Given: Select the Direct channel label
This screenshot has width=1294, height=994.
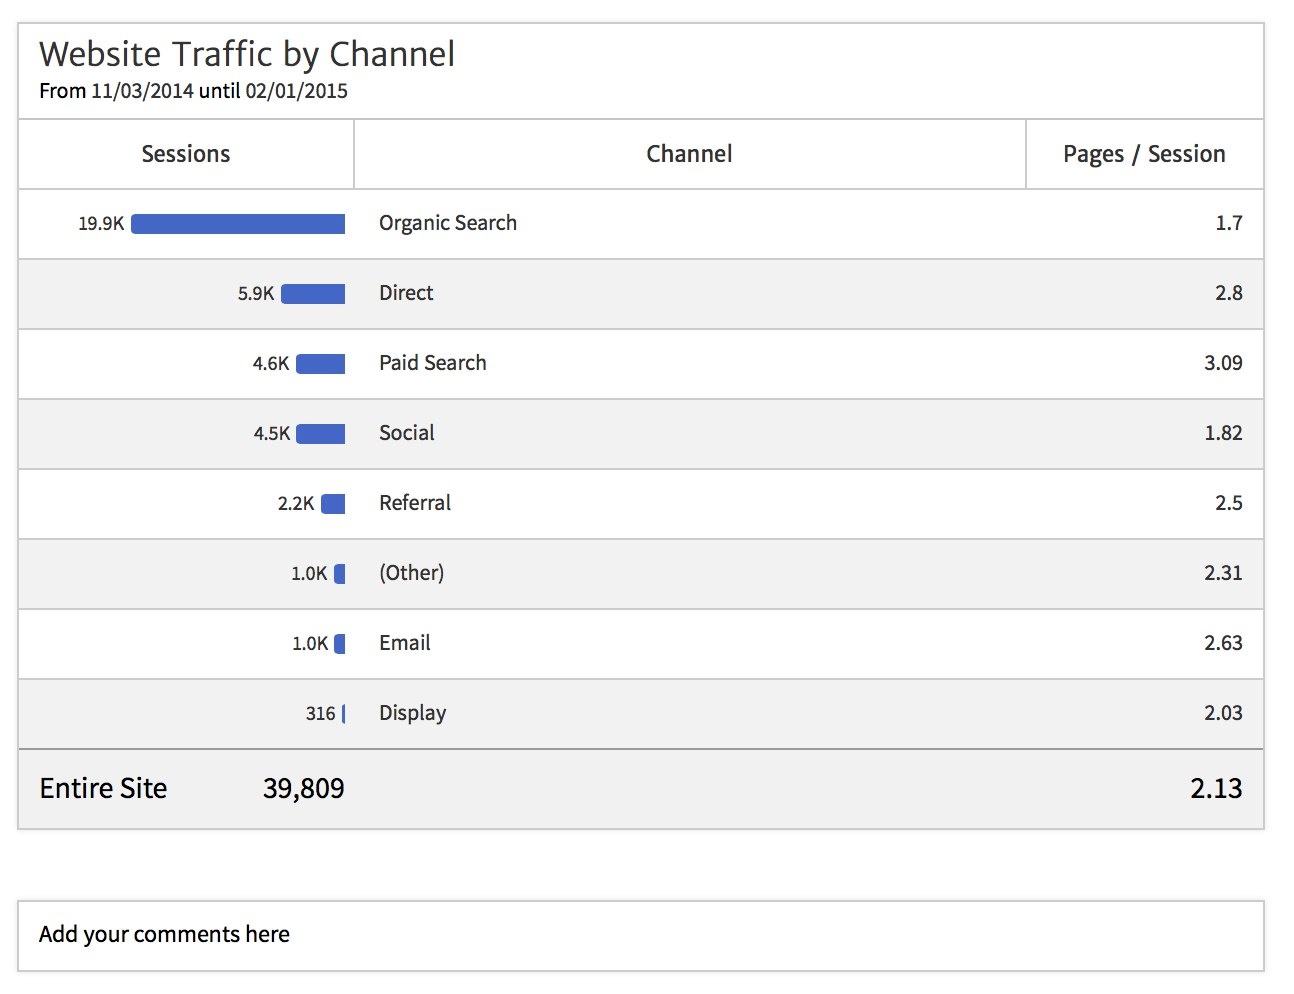Looking at the screenshot, I should coord(405,293).
